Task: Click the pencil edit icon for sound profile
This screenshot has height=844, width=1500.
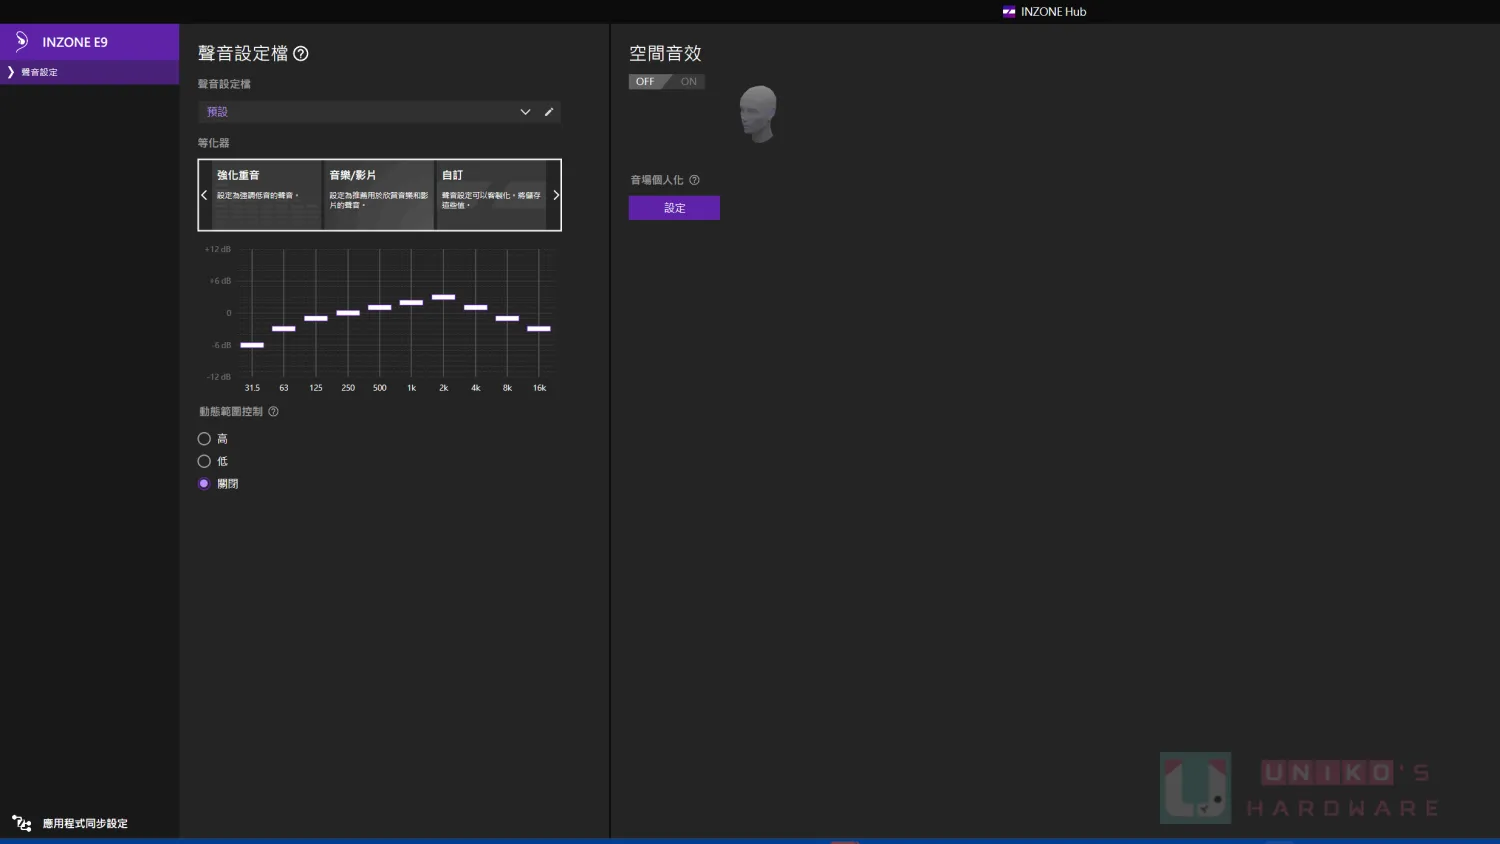Action: (549, 112)
